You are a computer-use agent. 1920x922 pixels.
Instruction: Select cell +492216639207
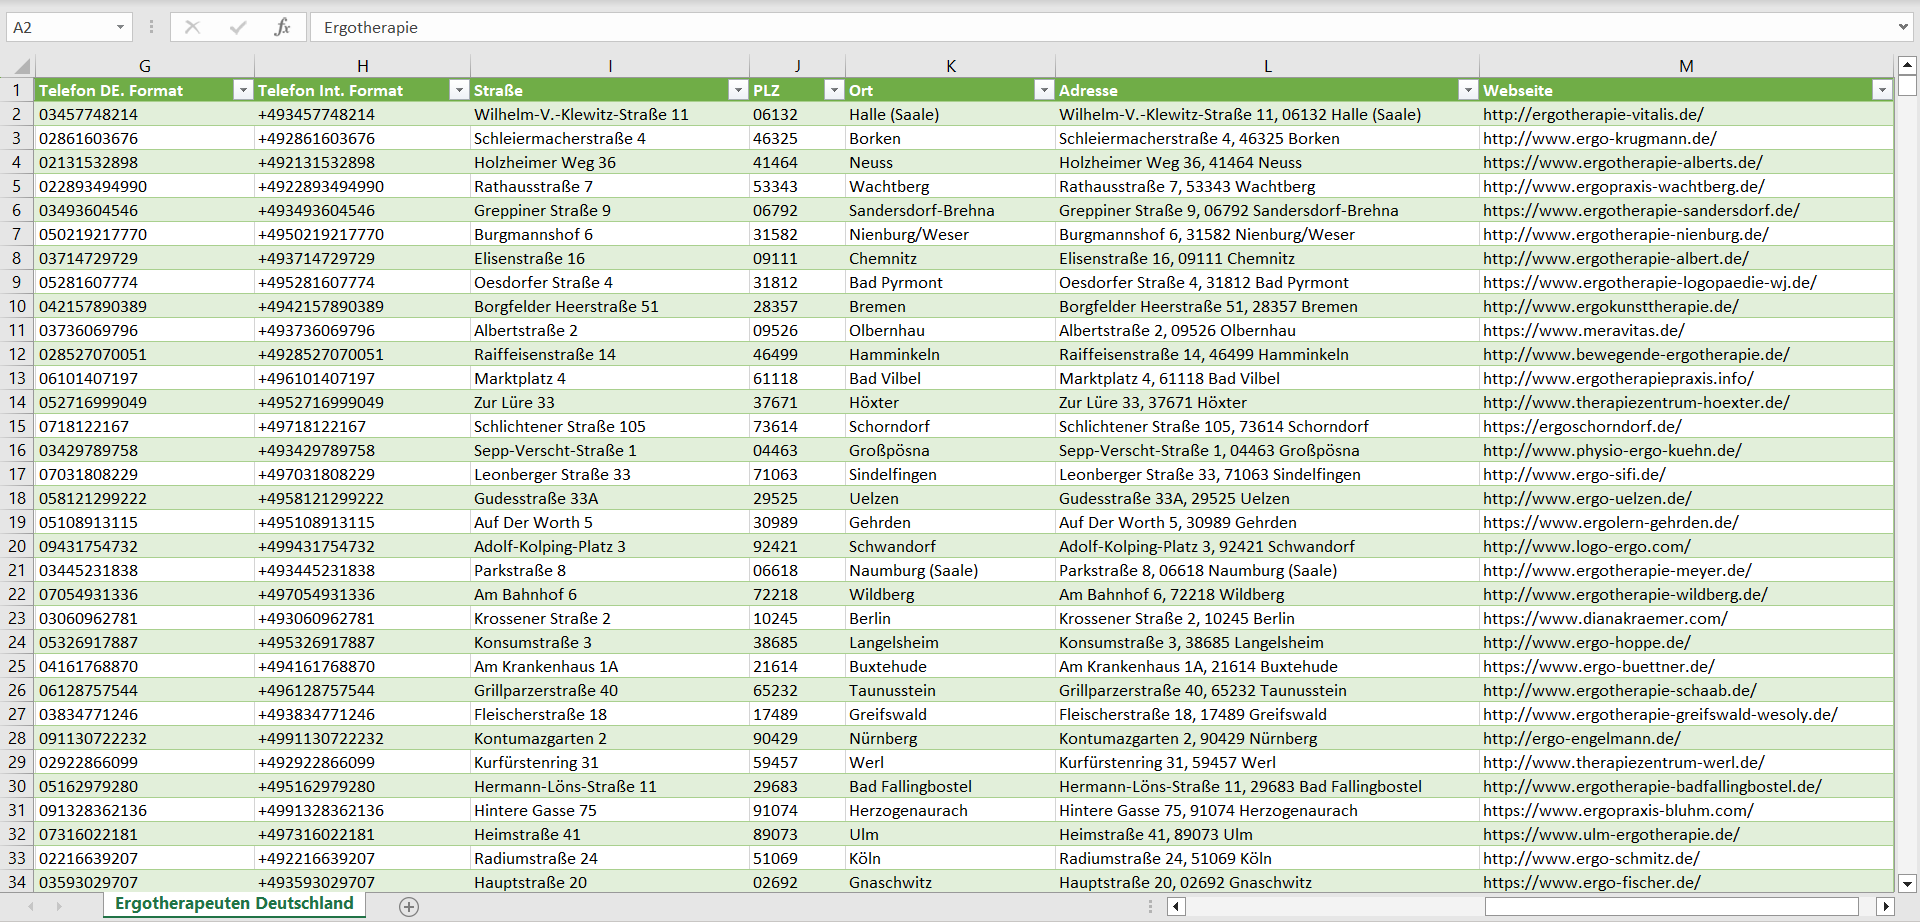pos(363,858)
